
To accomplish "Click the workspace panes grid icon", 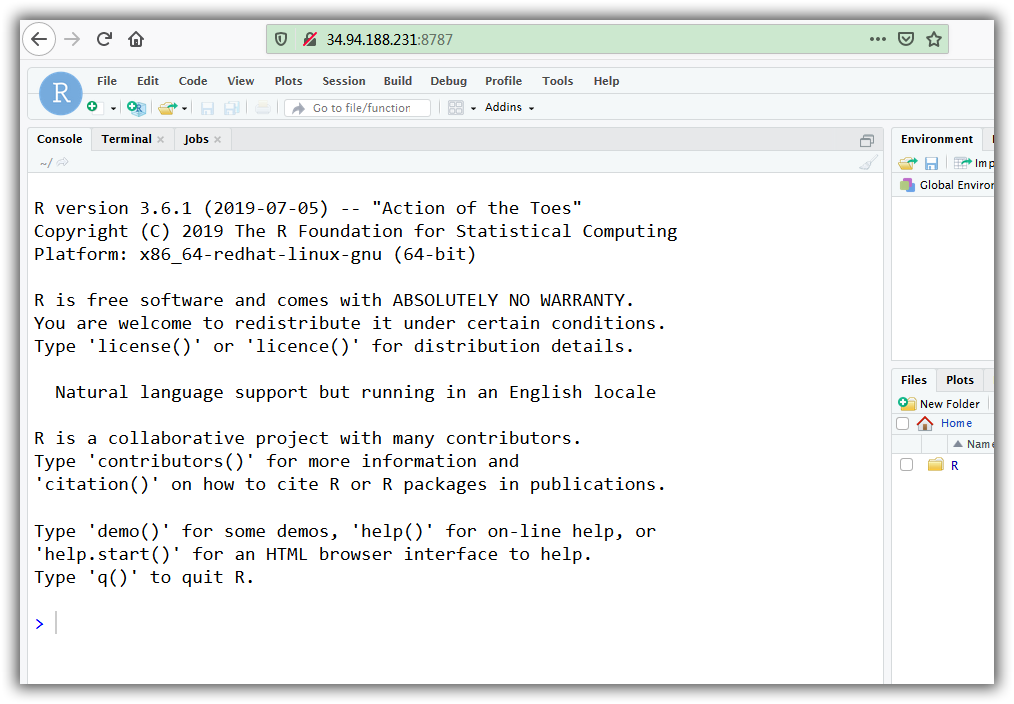I will 455,108.
